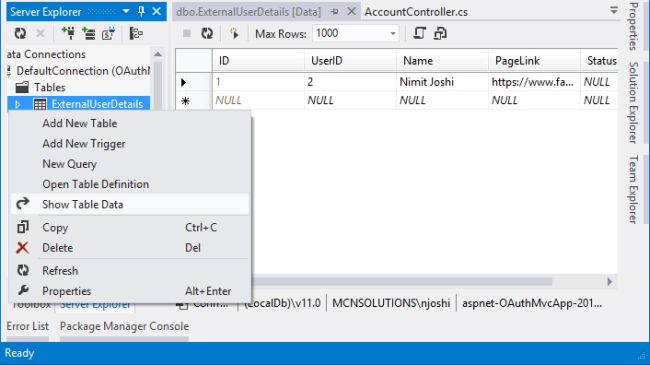Click the filter icon next to Max Rows
The width and height of the screenshot is (650, 365).
(x=234, y=33)
